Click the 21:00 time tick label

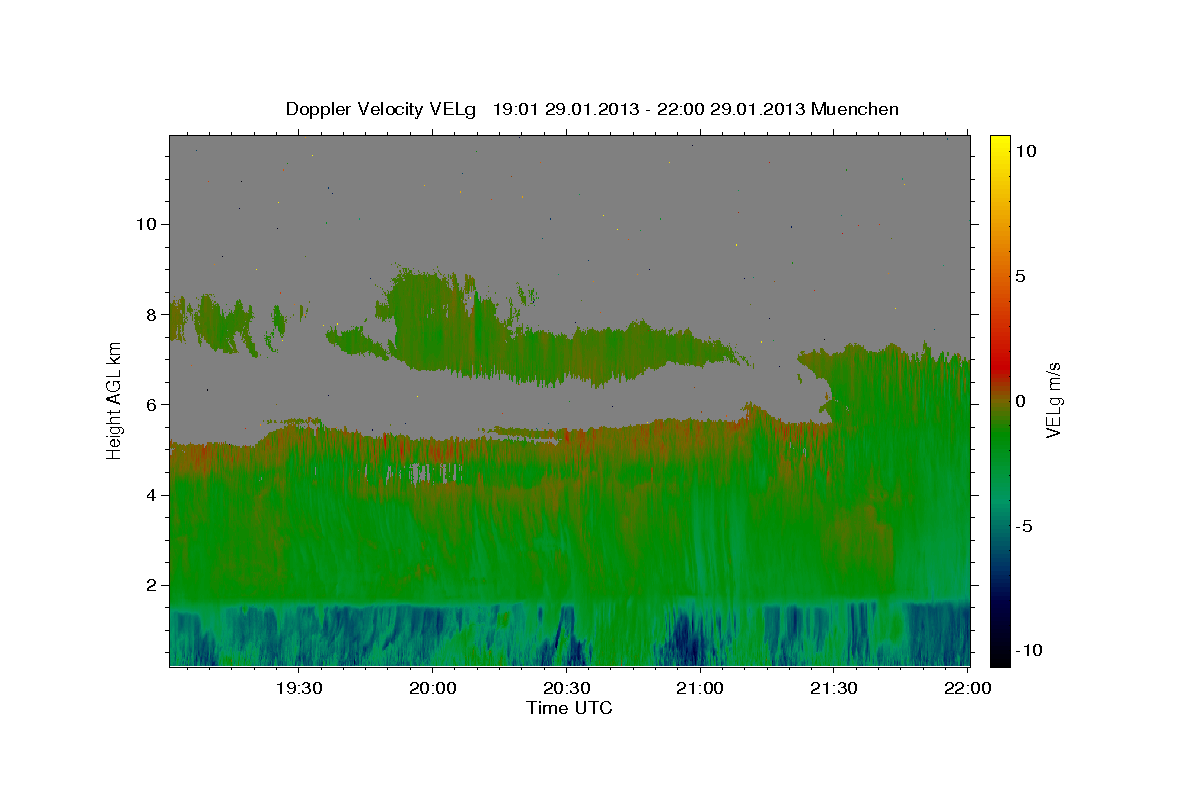click(699, 688)
